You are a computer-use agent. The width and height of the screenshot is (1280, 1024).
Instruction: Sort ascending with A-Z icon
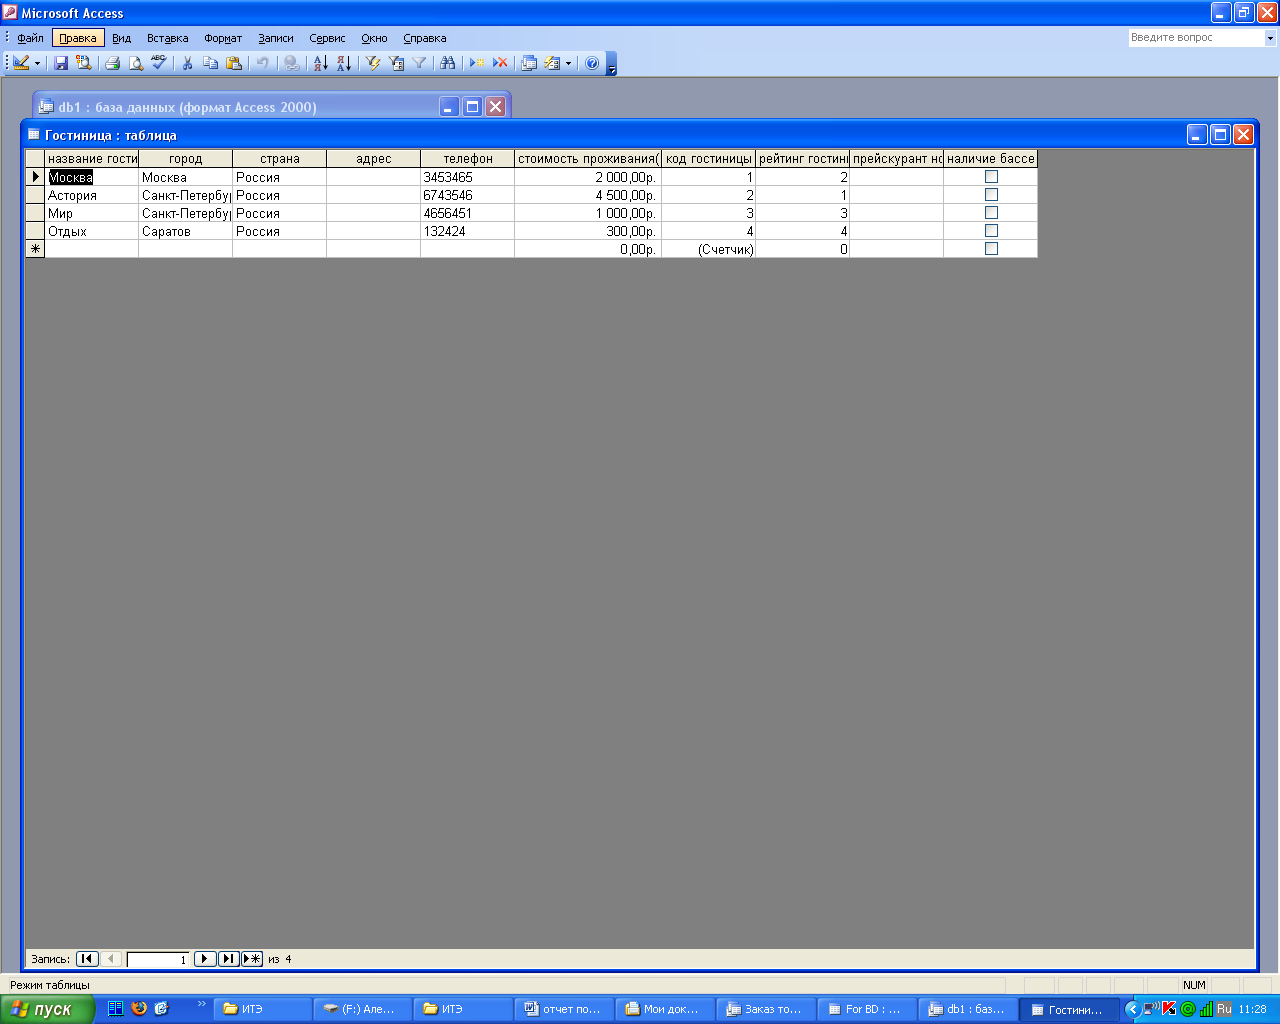(320, 63)
